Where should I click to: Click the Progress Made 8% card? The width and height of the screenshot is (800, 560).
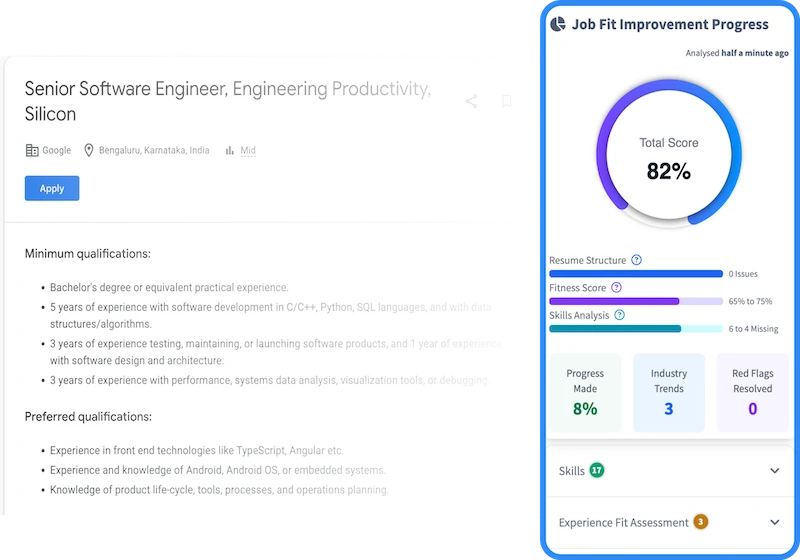585,392
